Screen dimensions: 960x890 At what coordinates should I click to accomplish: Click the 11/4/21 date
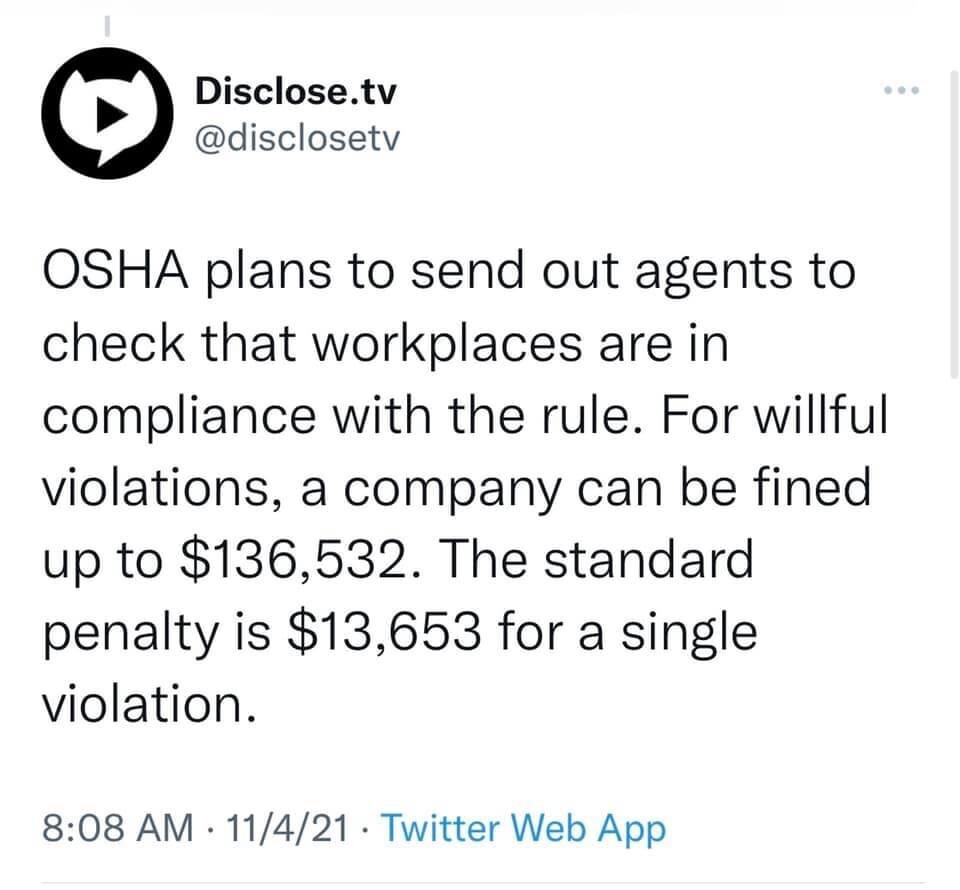pyautogui.click(x=290, y=827)
